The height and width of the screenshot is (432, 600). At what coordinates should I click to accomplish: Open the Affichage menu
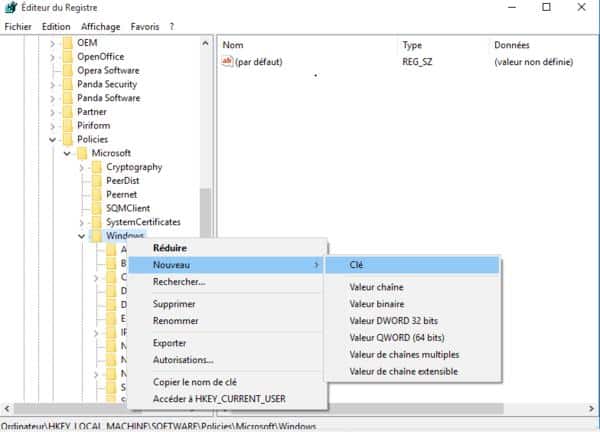pos(101,26)
